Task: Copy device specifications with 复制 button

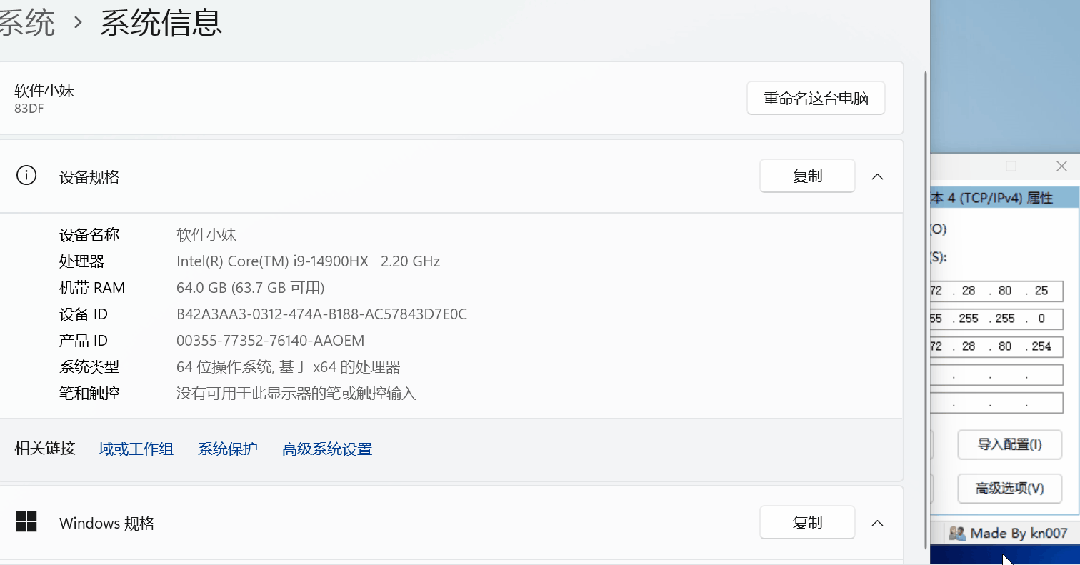Action: tap(807, 176)
